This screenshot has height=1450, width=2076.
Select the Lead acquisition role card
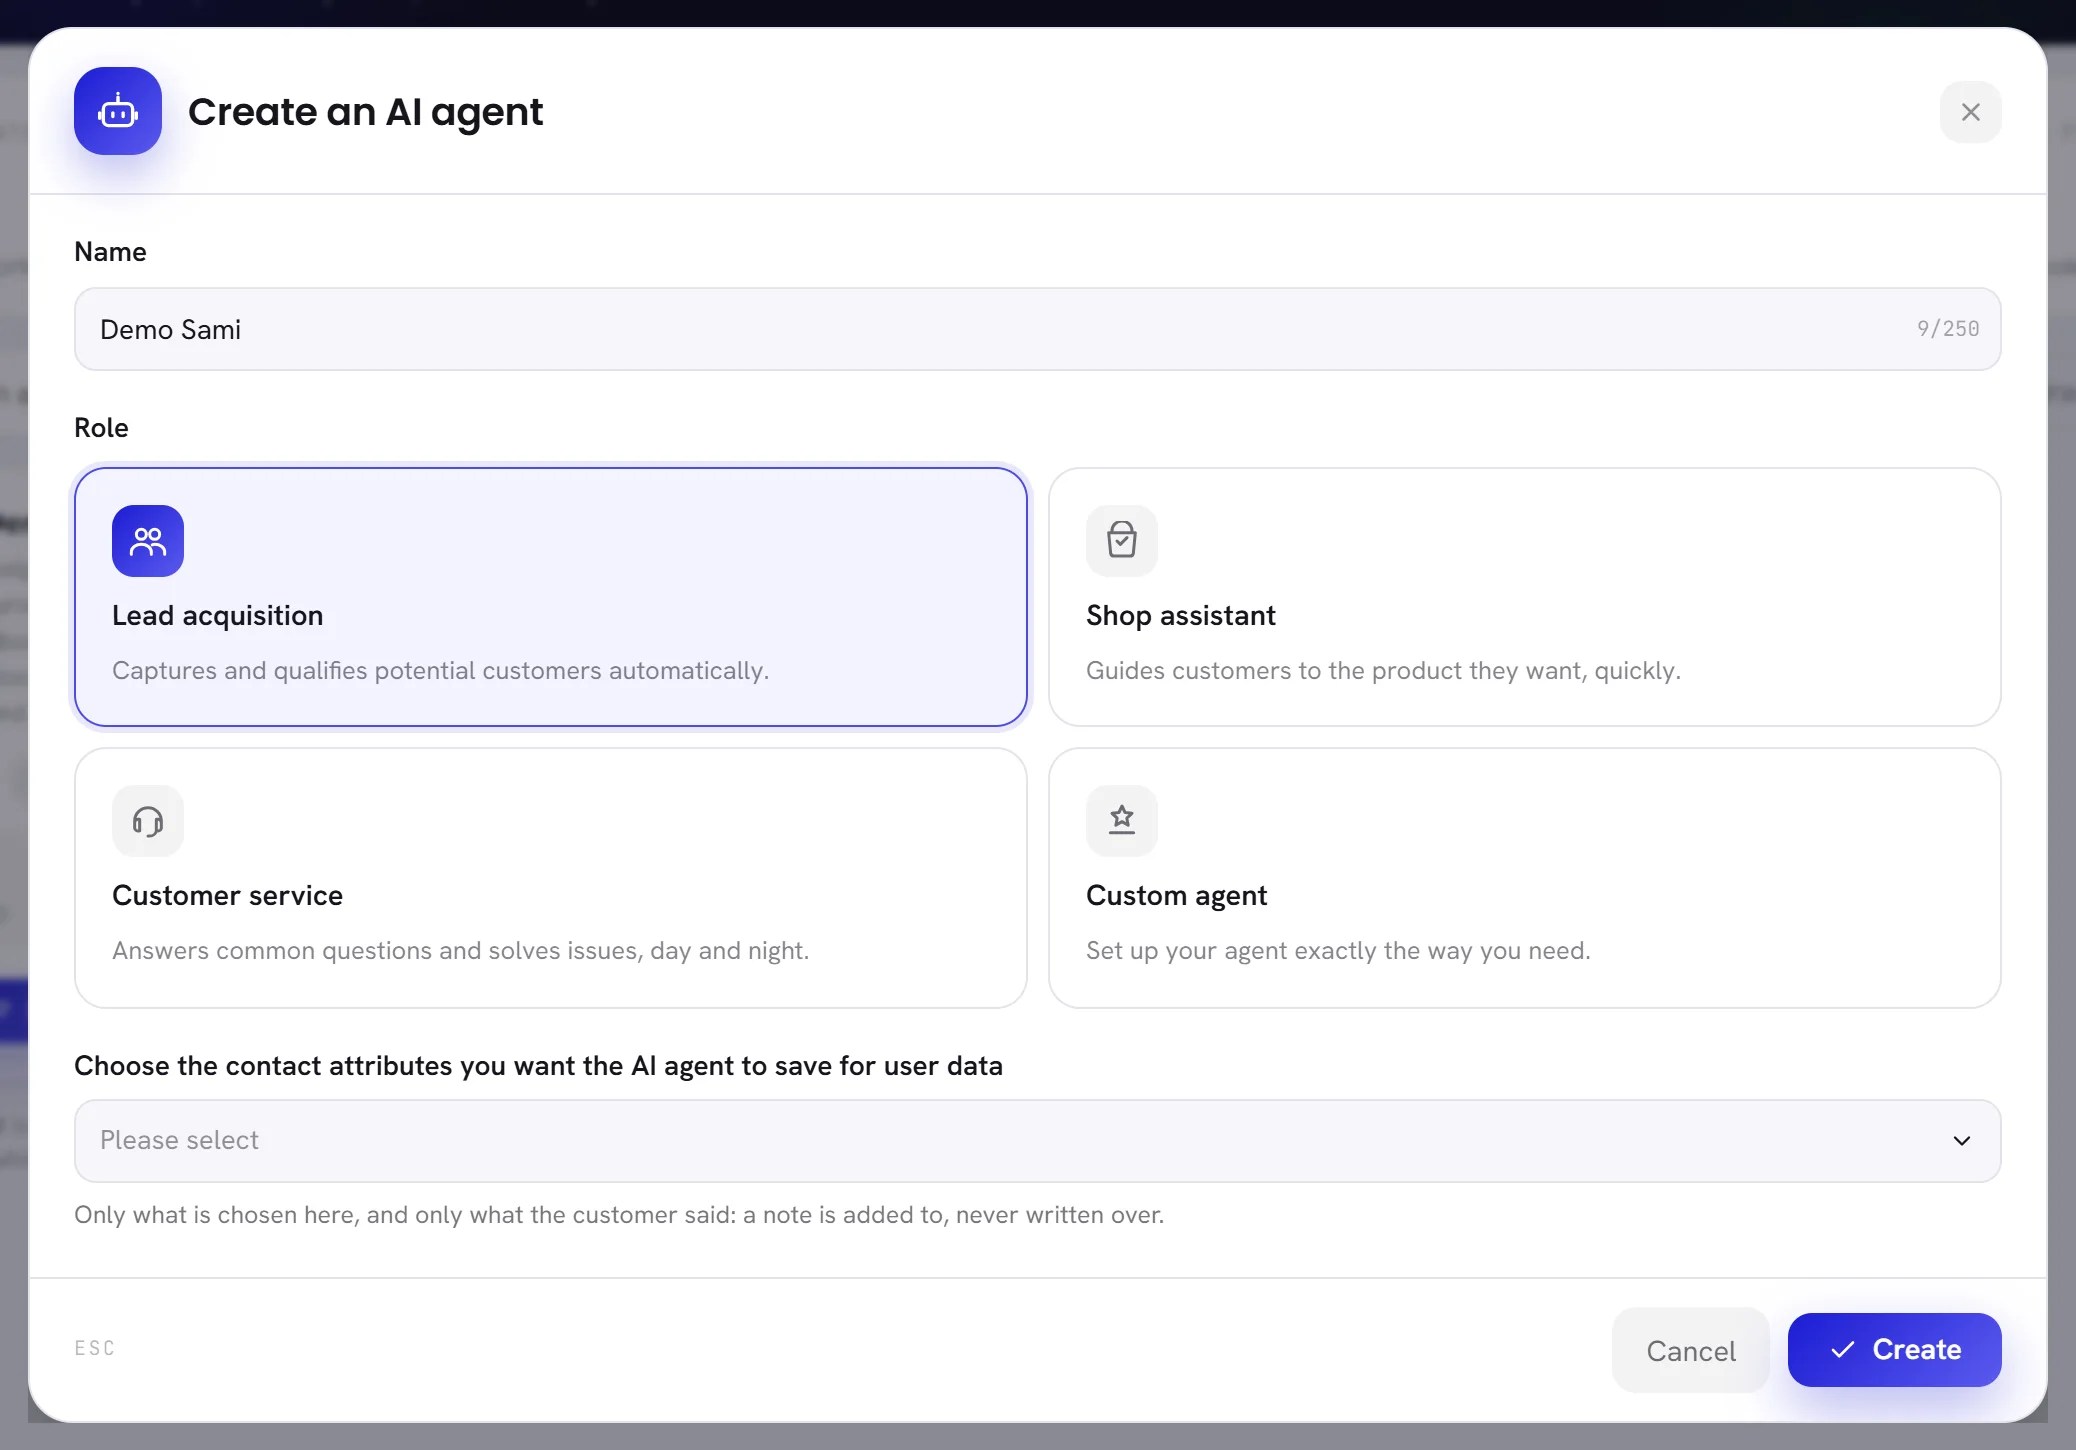tap(551, 597)
